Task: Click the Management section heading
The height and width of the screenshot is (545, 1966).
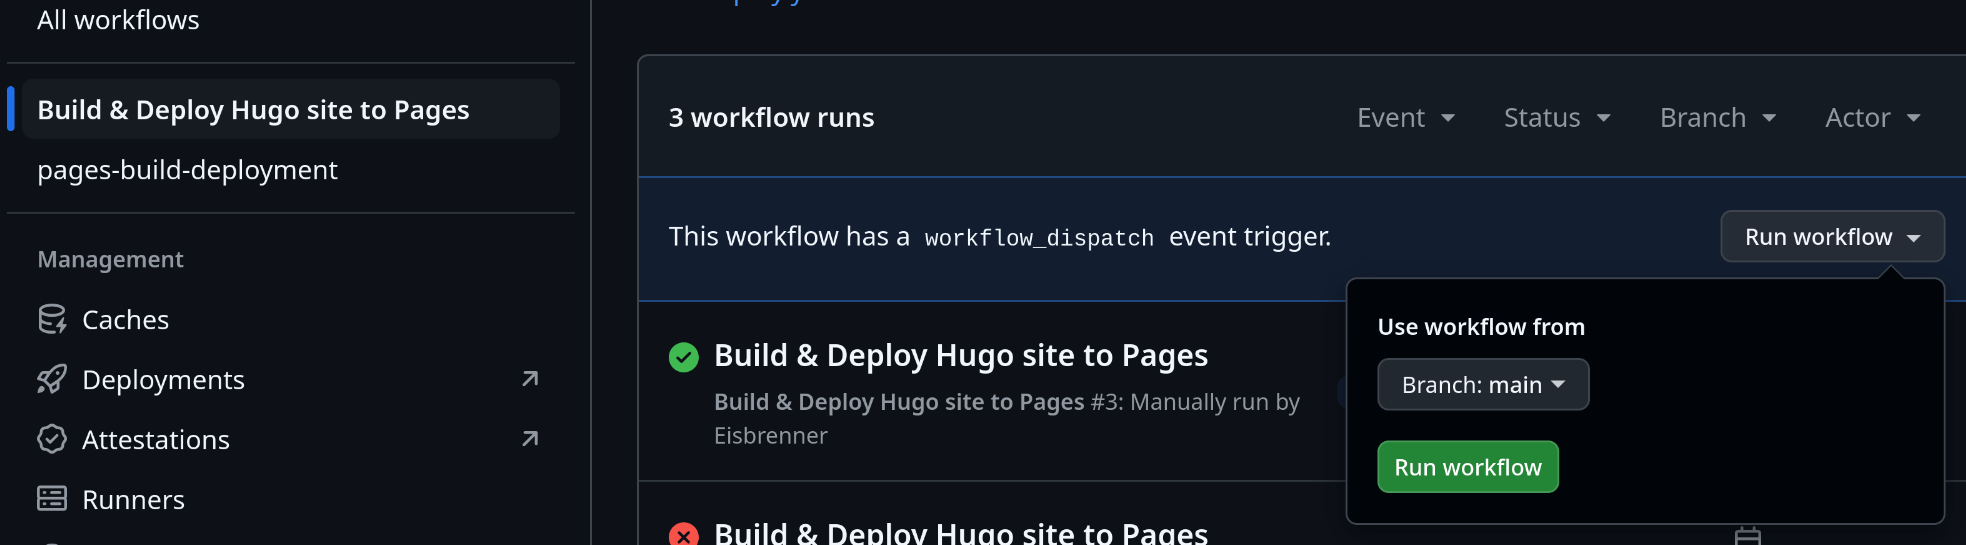Action: coord(110,260)
